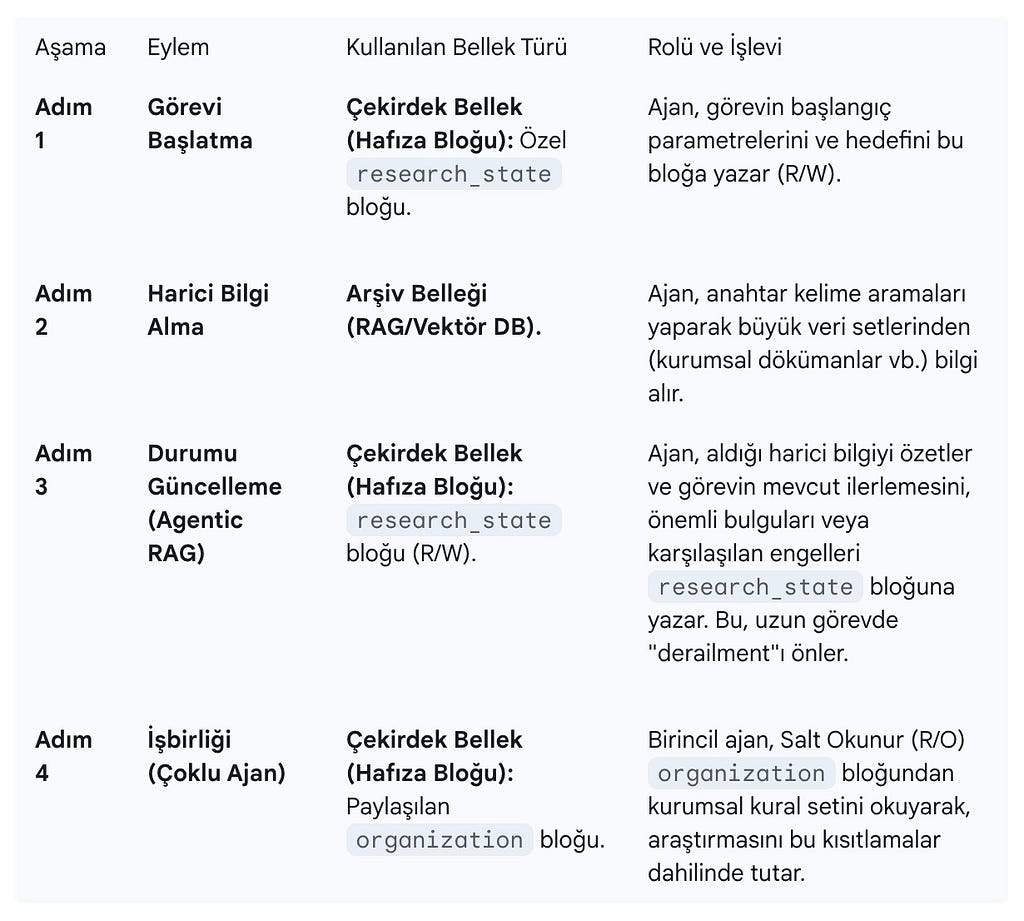Screen dimensions: 1024x921
Task: Select the Adım 4 row label
Action: click(63, 756)
